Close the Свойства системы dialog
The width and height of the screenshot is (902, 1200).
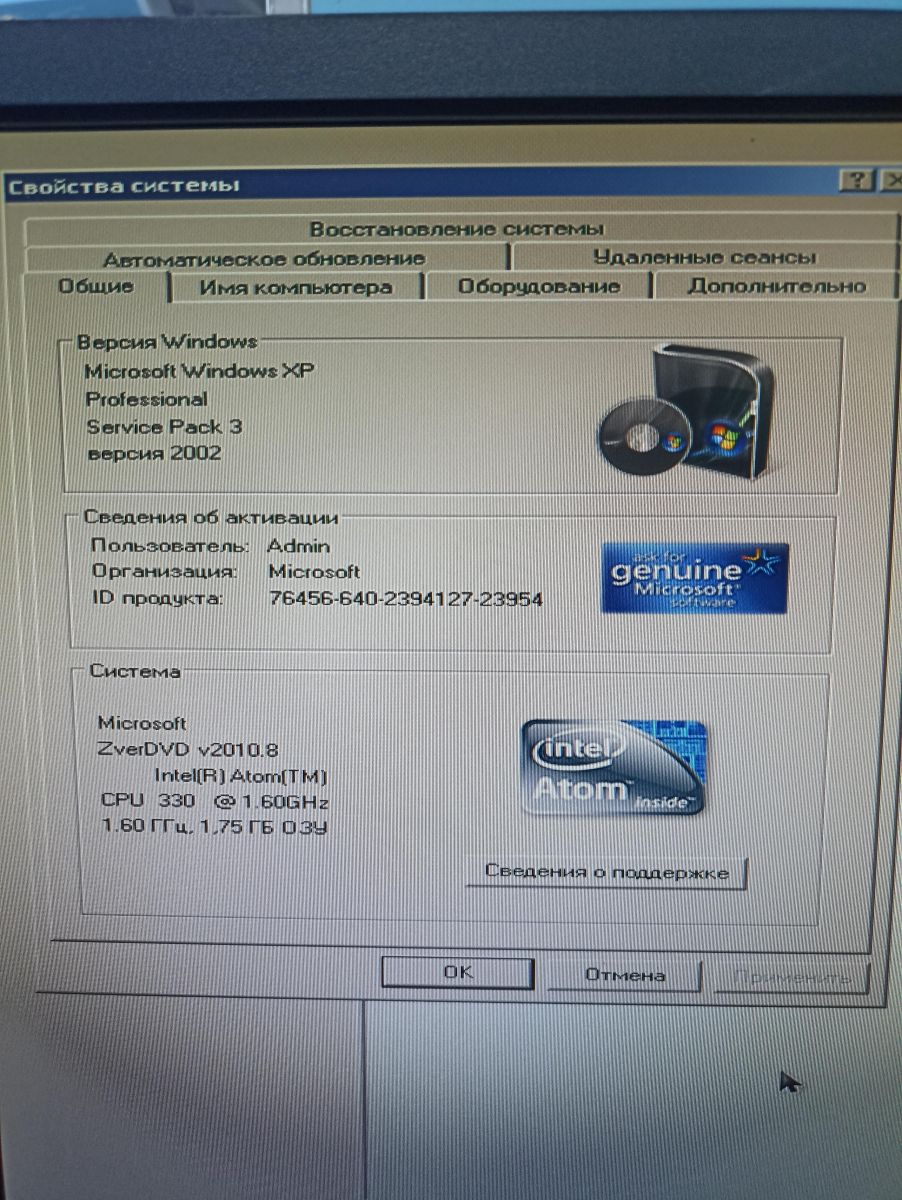[890, 181]
